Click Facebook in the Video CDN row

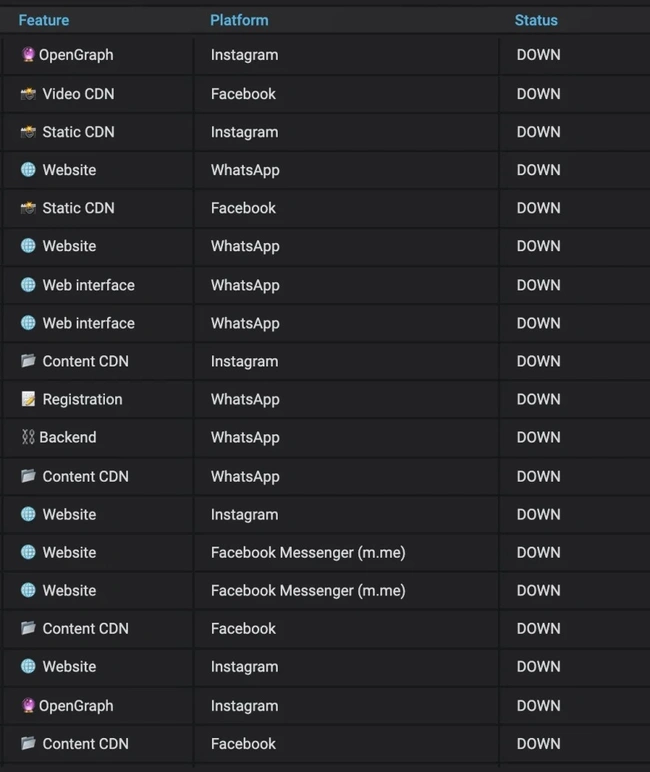243,94
